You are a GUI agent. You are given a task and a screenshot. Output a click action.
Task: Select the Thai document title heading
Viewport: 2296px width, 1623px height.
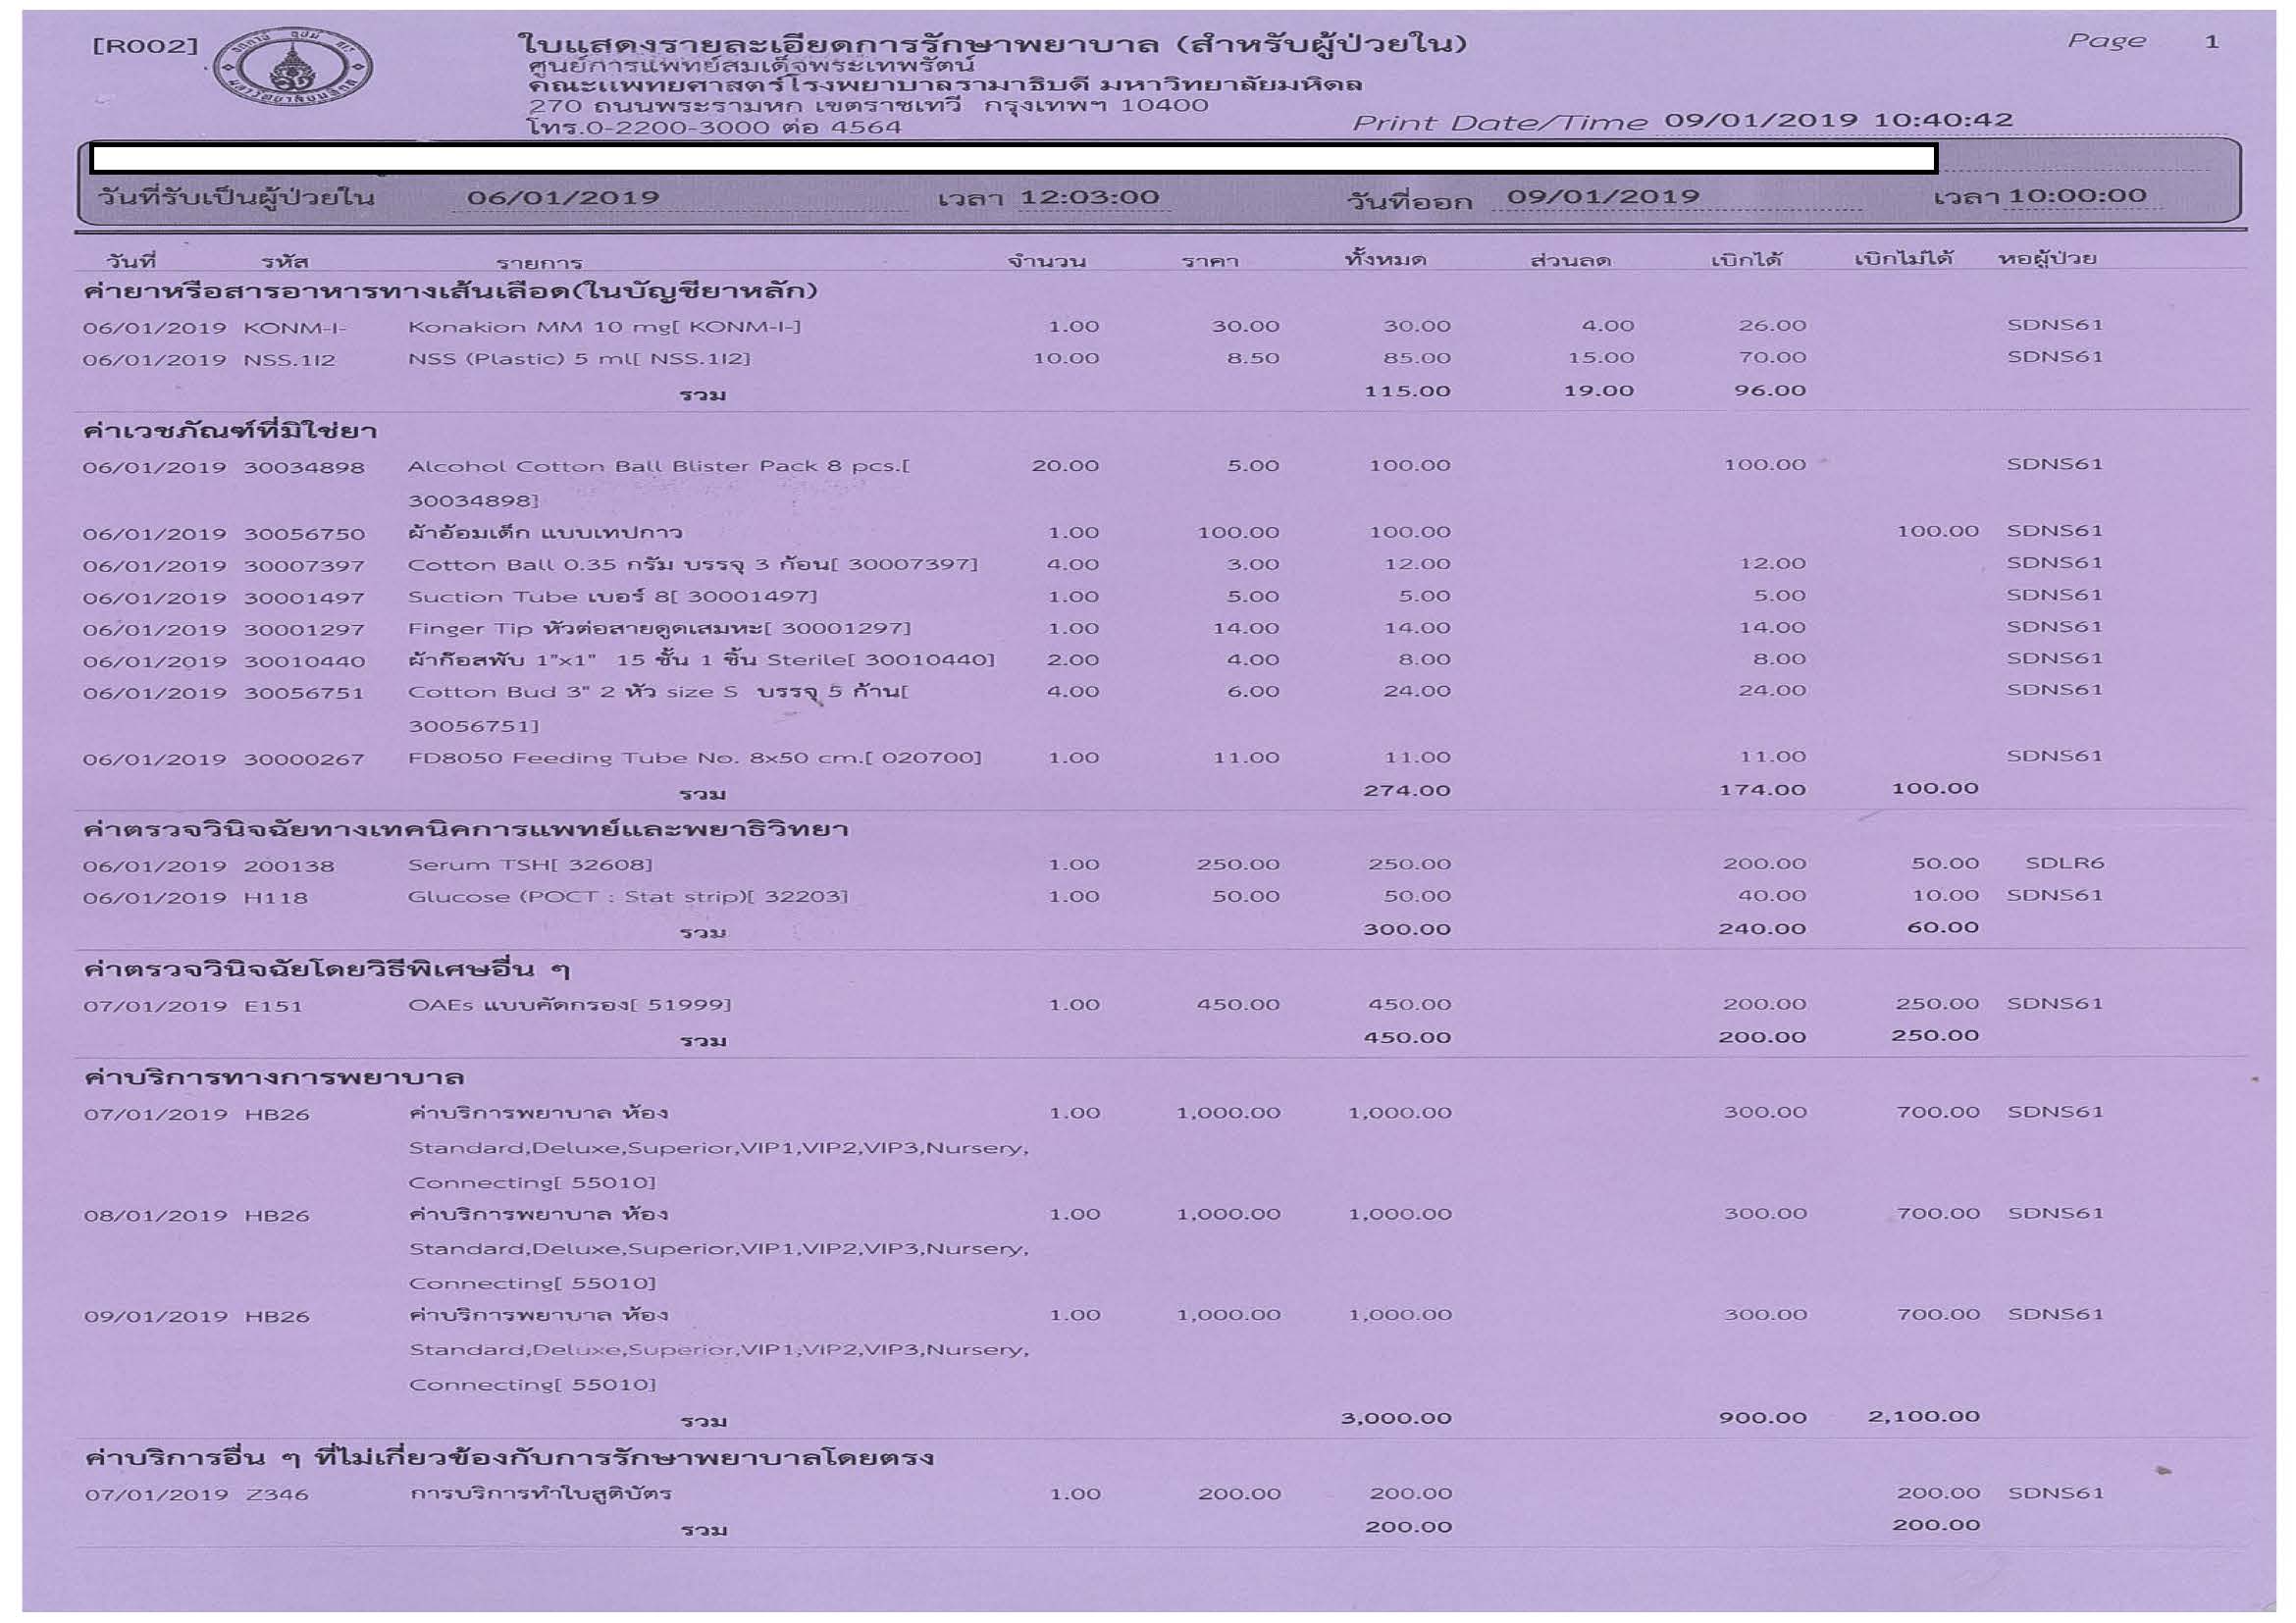tap(993, 44)
